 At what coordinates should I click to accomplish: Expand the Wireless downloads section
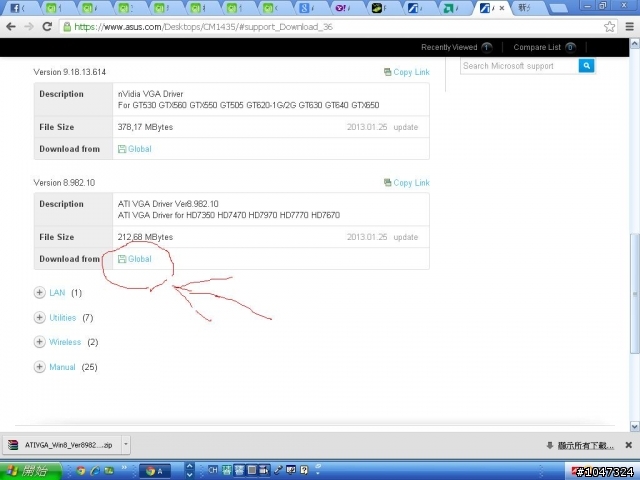[x=39, y=342]
